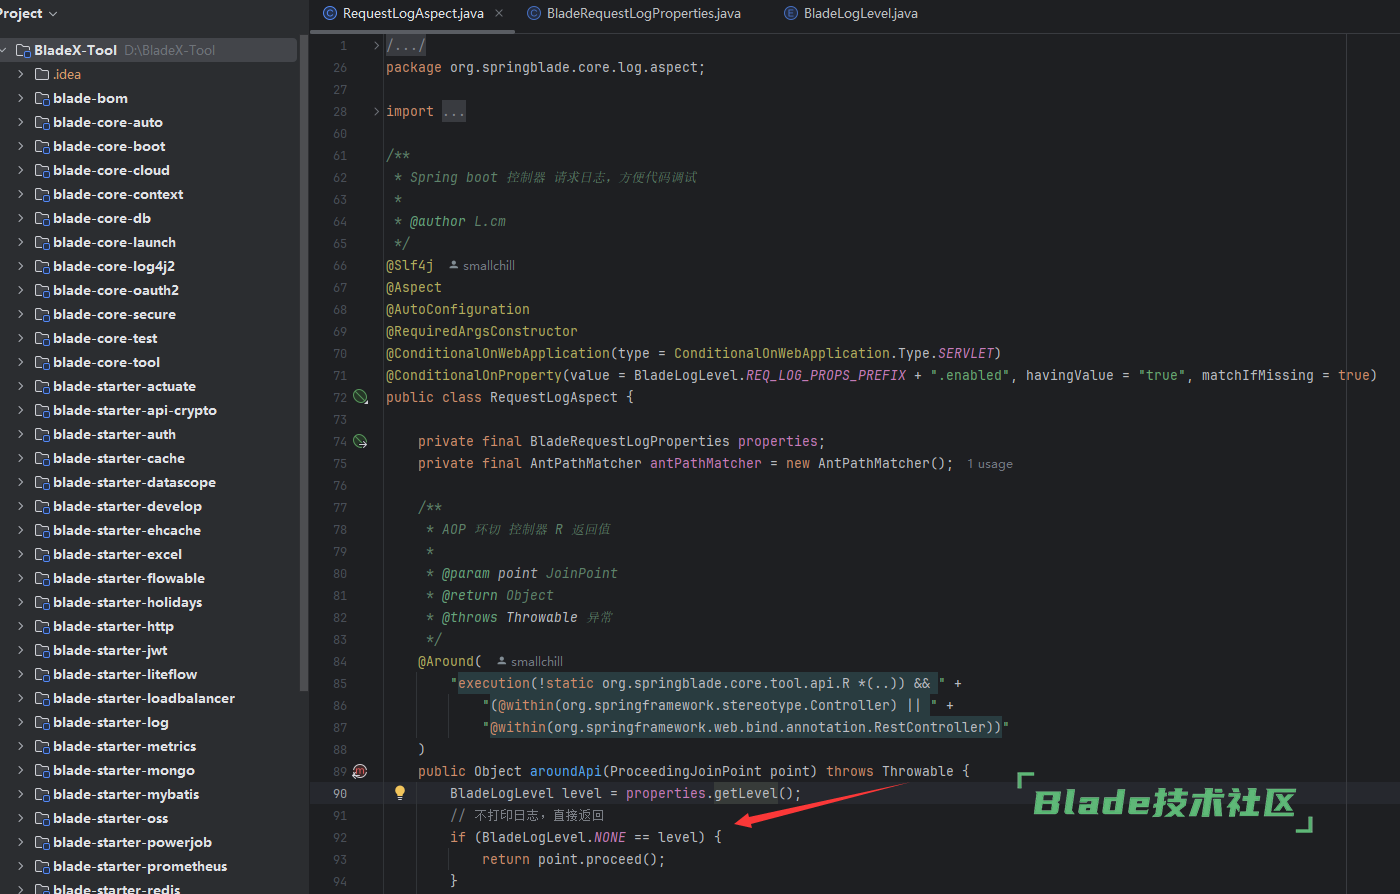Click the folder icon next to .idea
This screenshot has height=894, width=1400.
coord(42,74)
